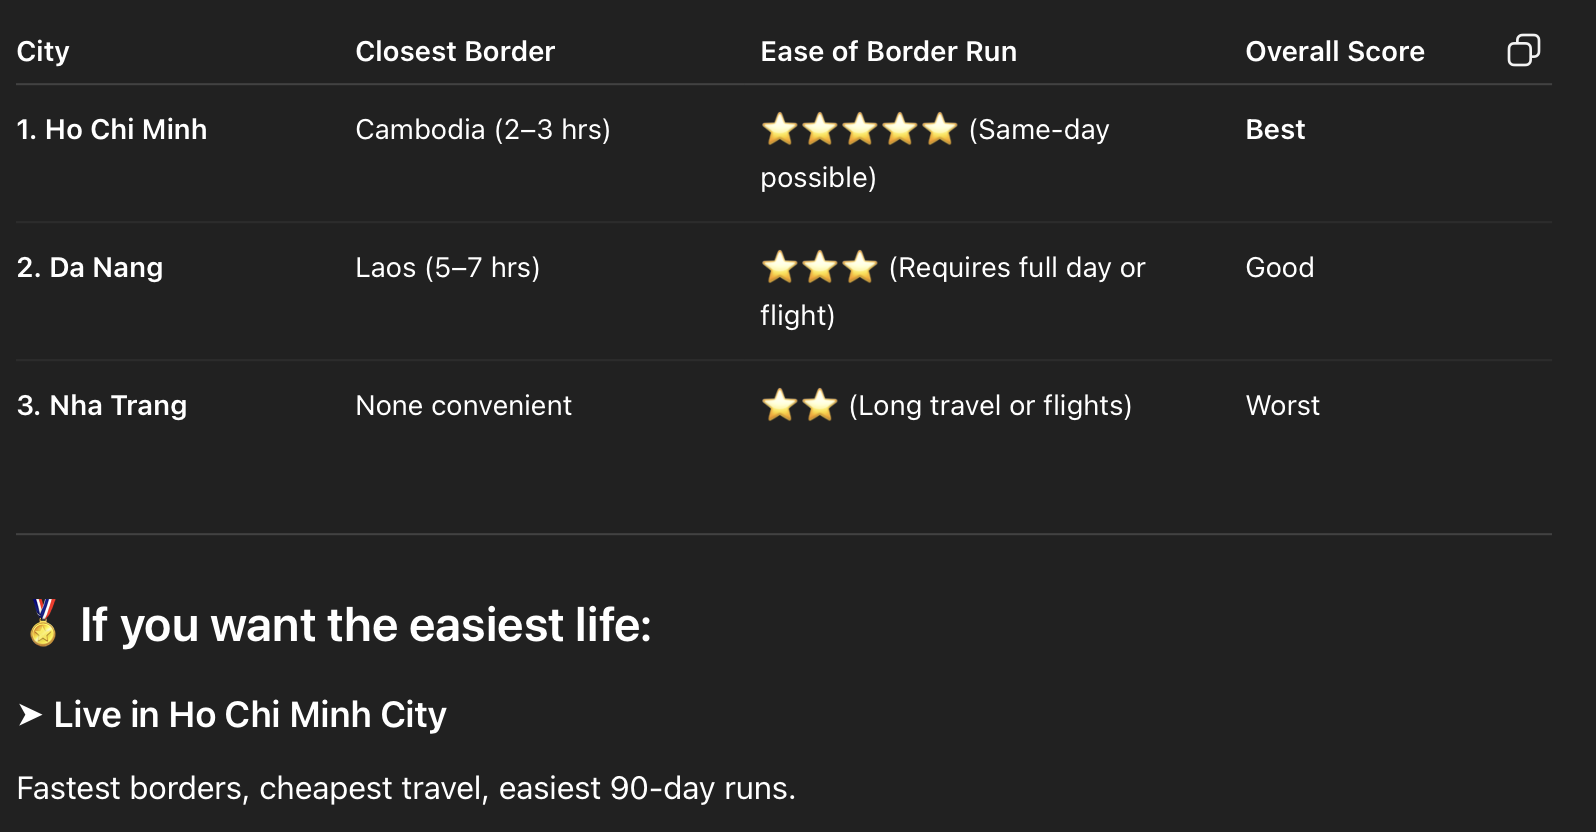
Task: Click the If you want the easiest life heading
Action: click(365, 625)
